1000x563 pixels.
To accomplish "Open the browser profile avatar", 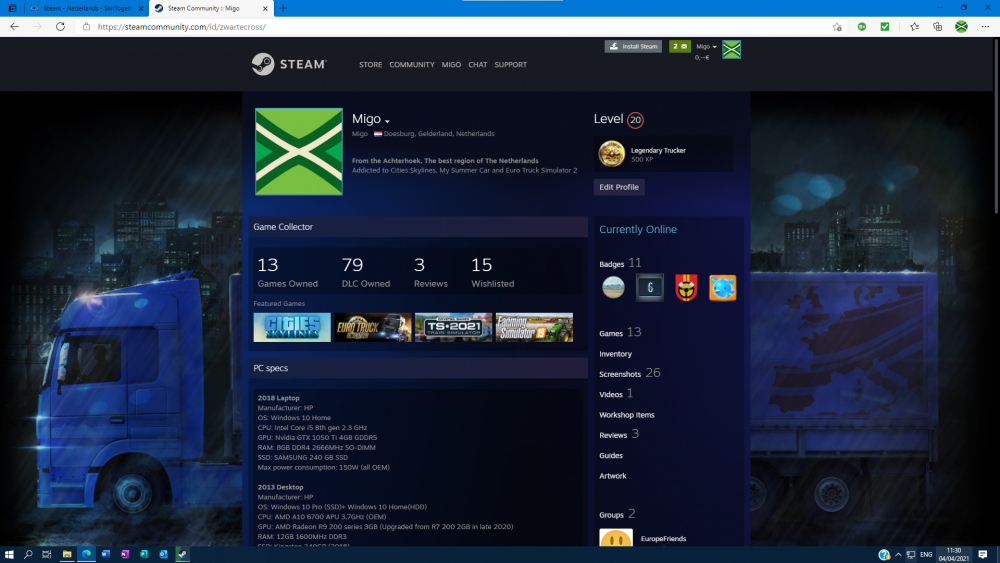I will coord(961,27).
